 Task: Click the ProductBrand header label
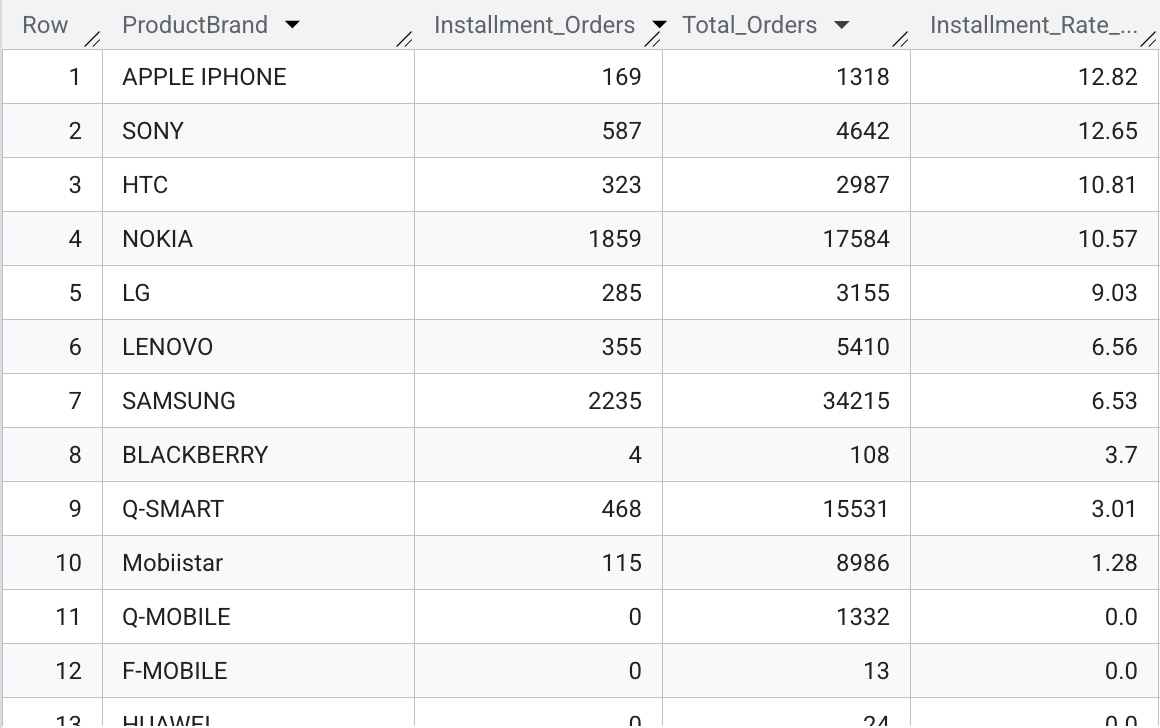tap(195, 25)
